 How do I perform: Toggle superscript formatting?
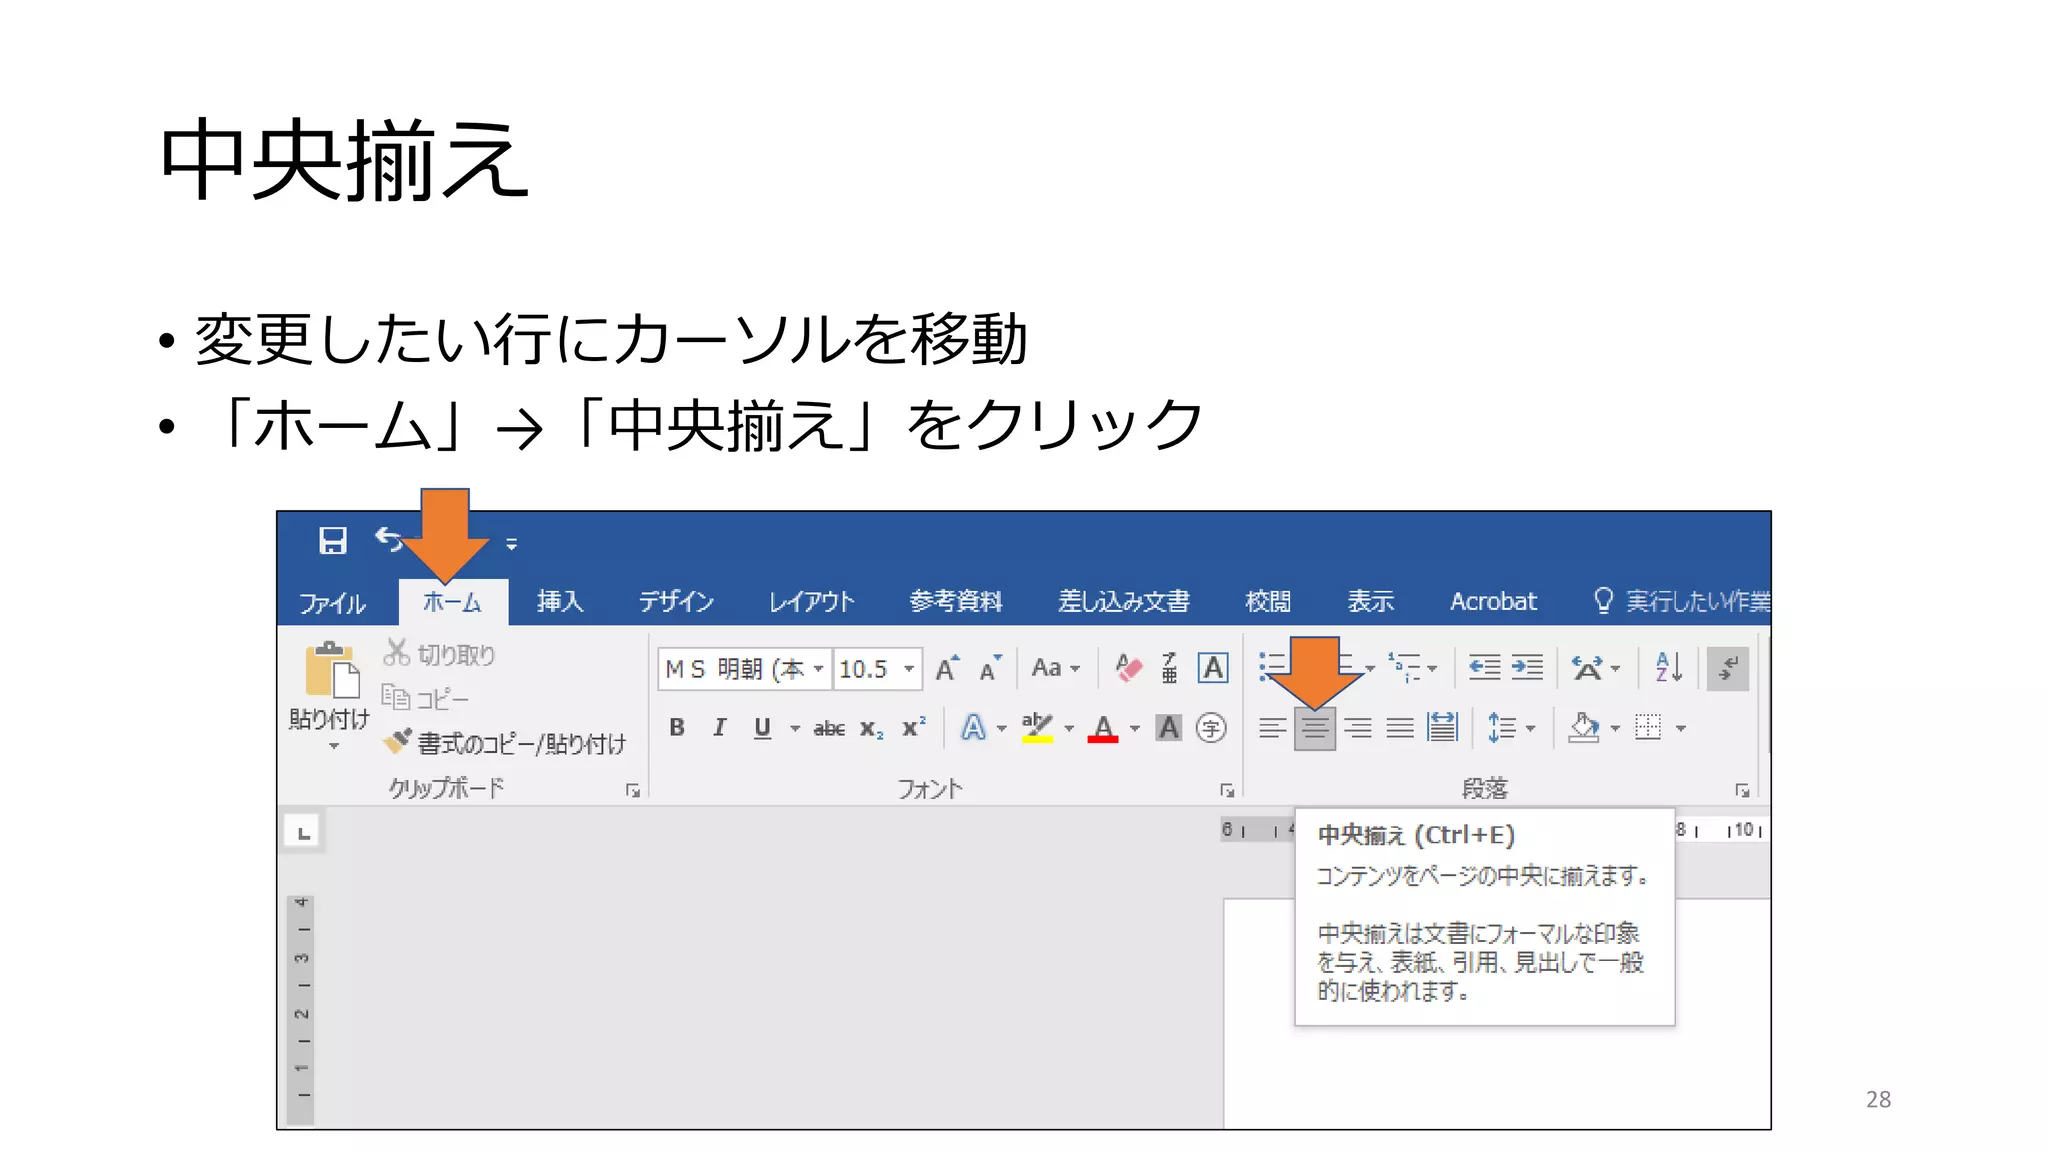click(x=914, y=727)
